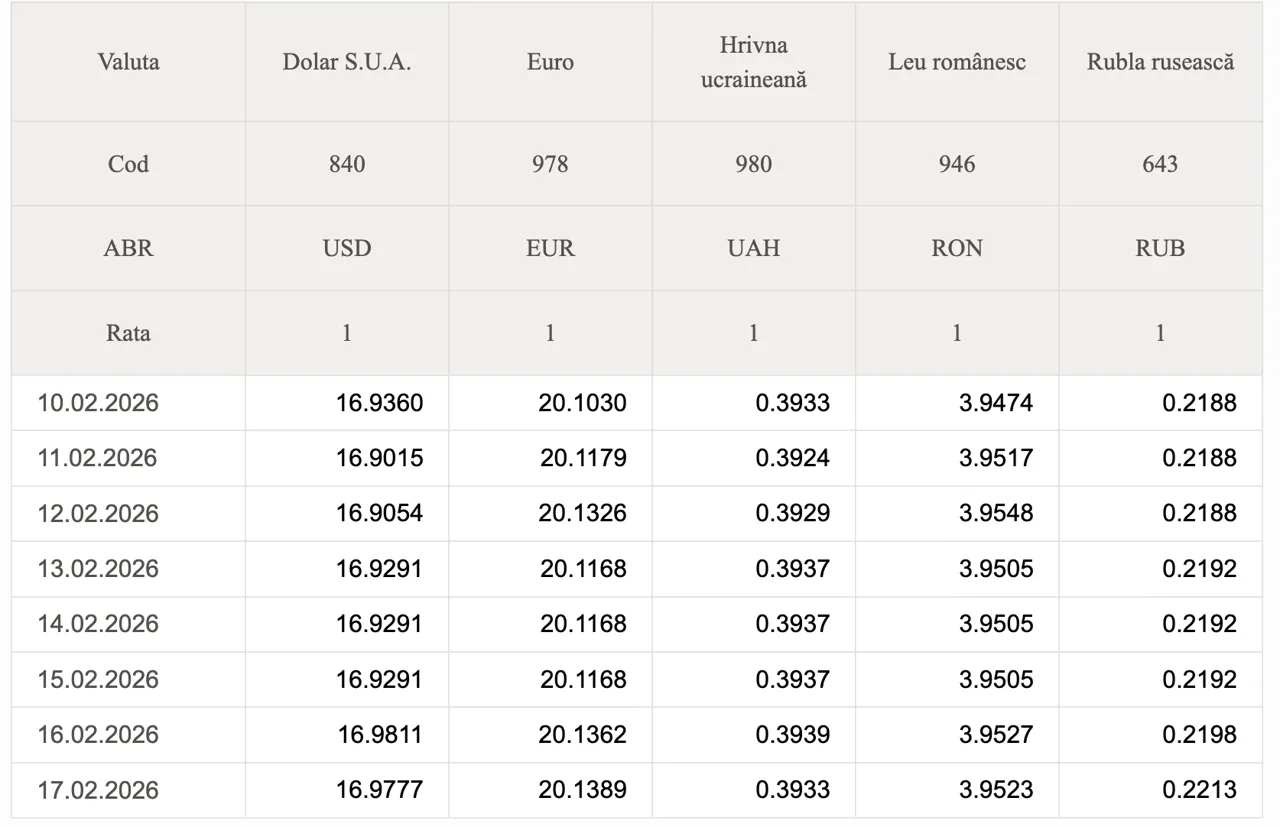The height and width of the screenshot is (827, 1280).
Task: Select the 17.02.2026 date cell
Action: 98,790
